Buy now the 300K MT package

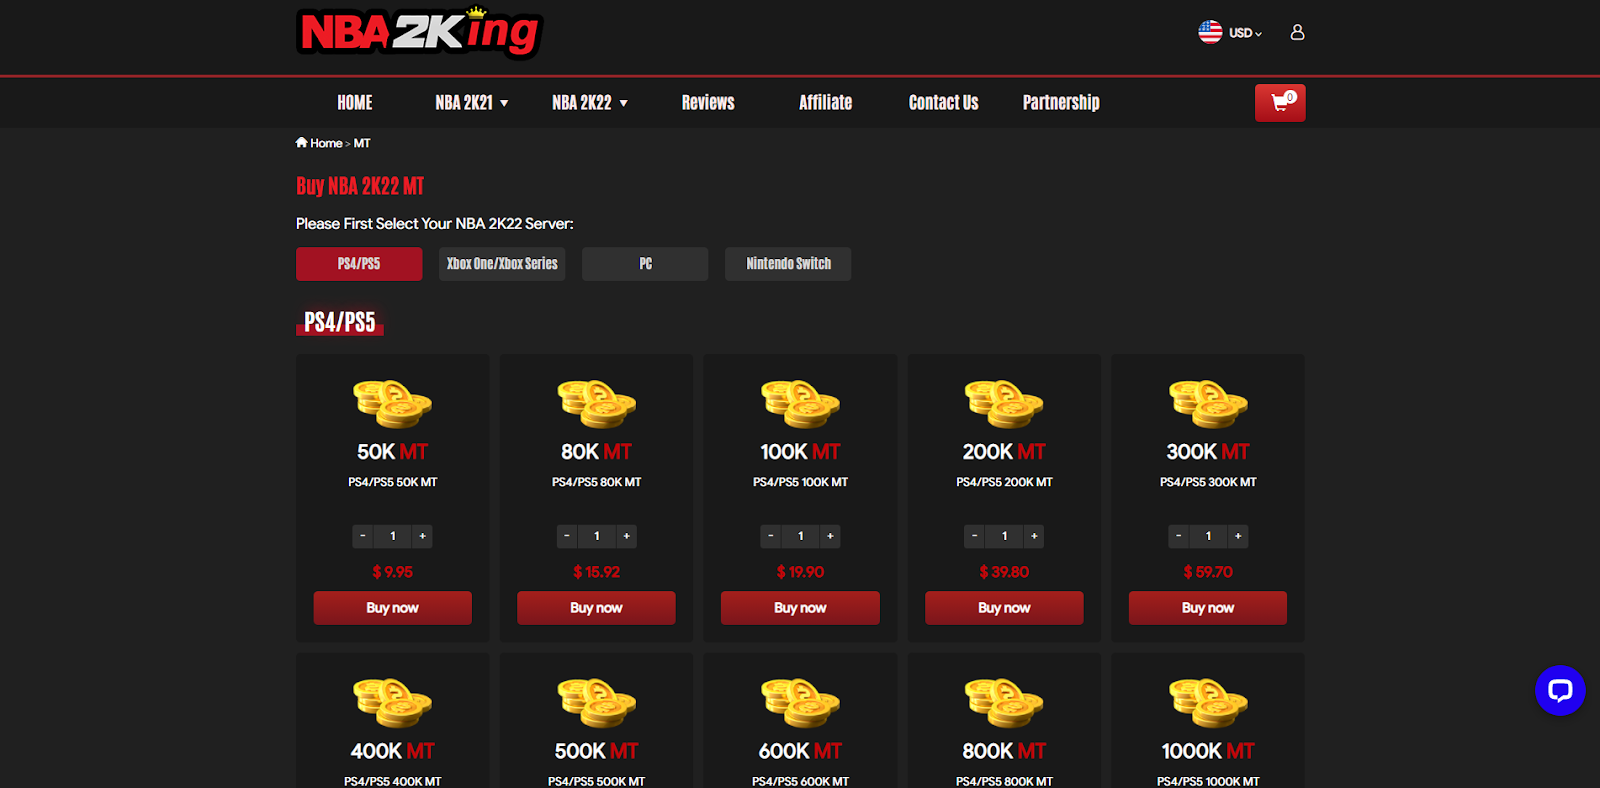tap(1208, 608)
